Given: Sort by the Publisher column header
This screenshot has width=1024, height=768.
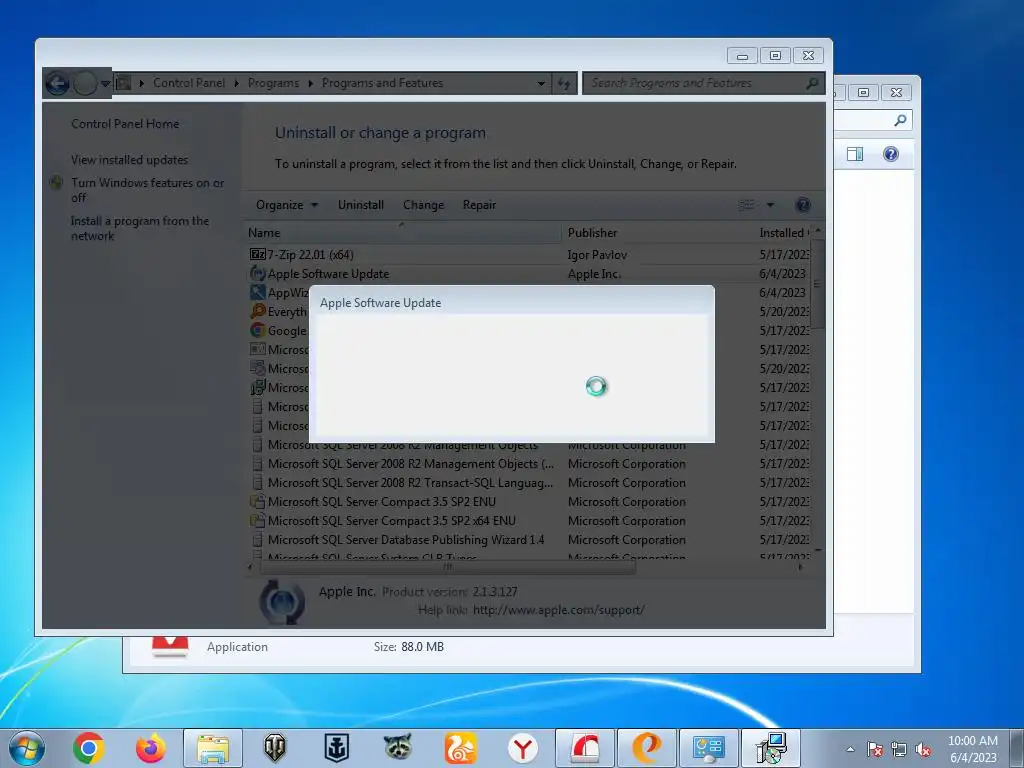Looking at the screenshot, I should 658,232.
